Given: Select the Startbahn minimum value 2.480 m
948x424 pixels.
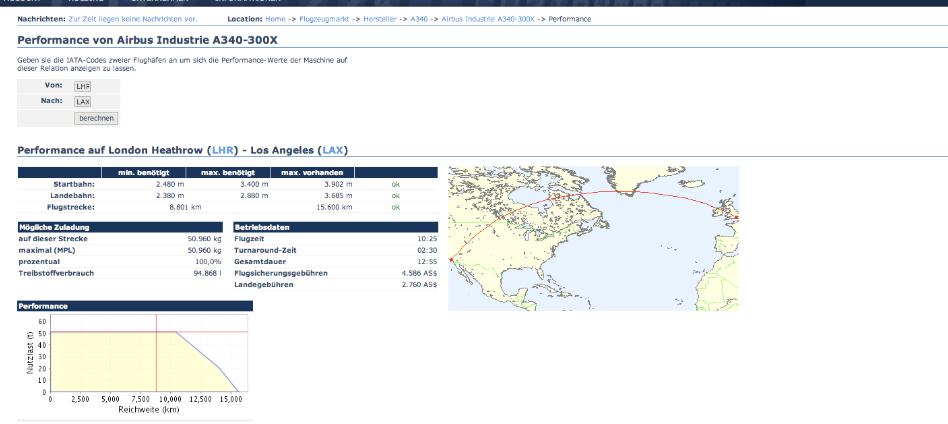Looking at the screenshot, I should pos(170,184).
